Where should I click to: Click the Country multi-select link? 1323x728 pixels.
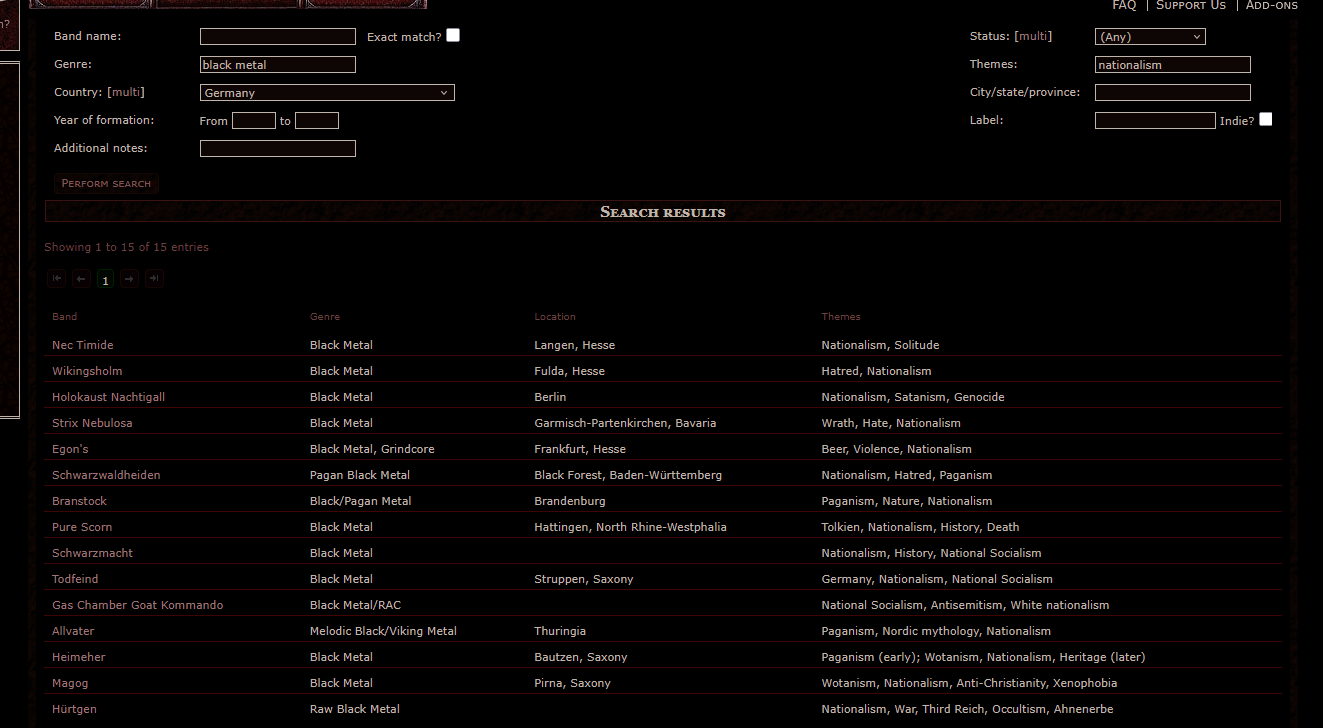pyautogui.click(x=126, y=92)
